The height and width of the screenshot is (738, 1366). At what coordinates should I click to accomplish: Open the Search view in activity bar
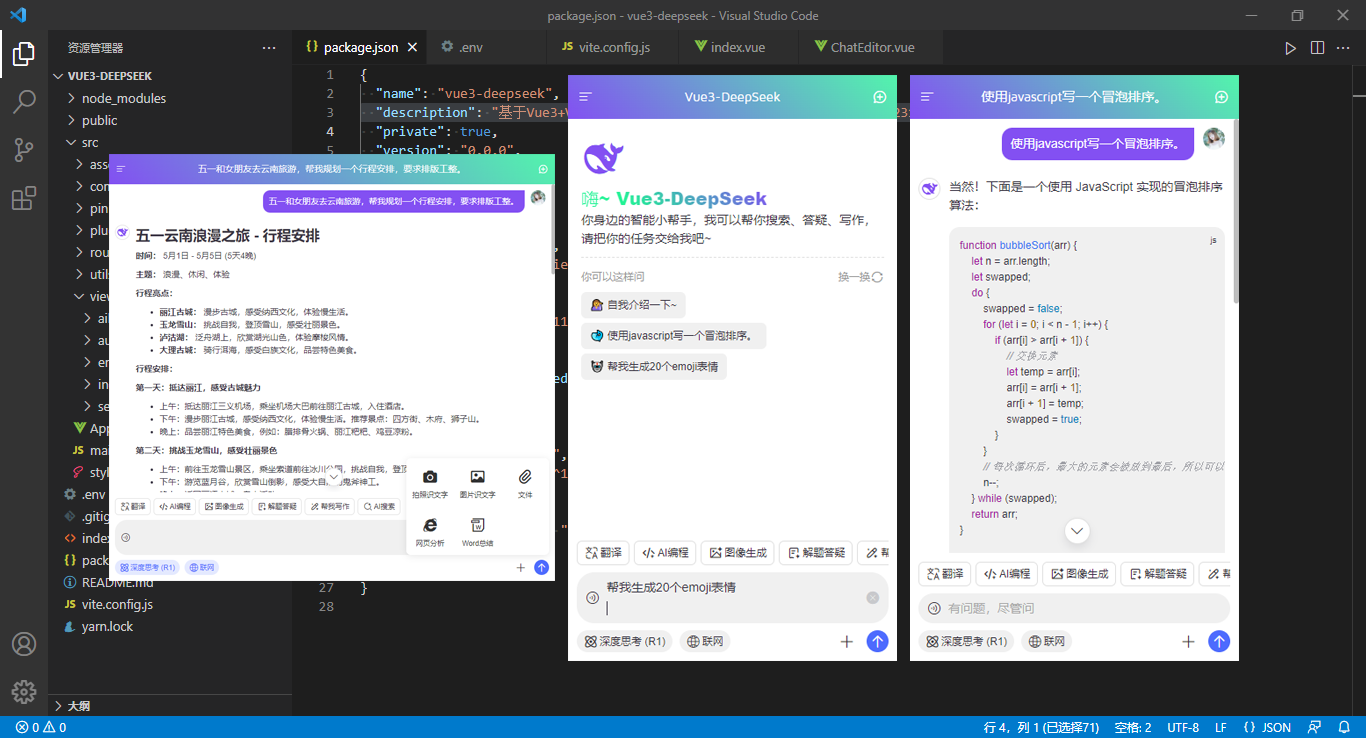pyautogui.click(x=24, y=101)
